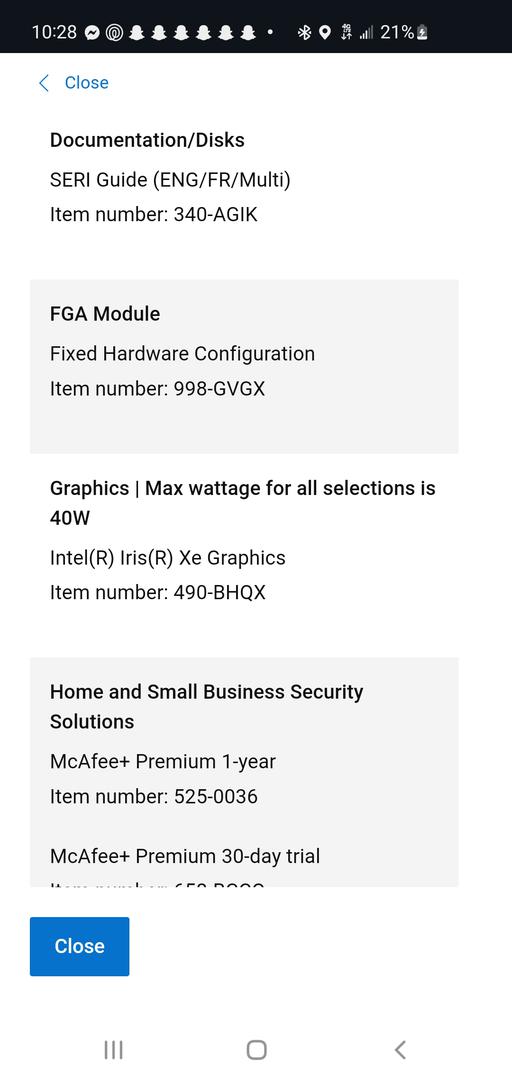Tap the first Snapchat ghost notification
Screen dimensions: 512x1080
coord(136,32)
